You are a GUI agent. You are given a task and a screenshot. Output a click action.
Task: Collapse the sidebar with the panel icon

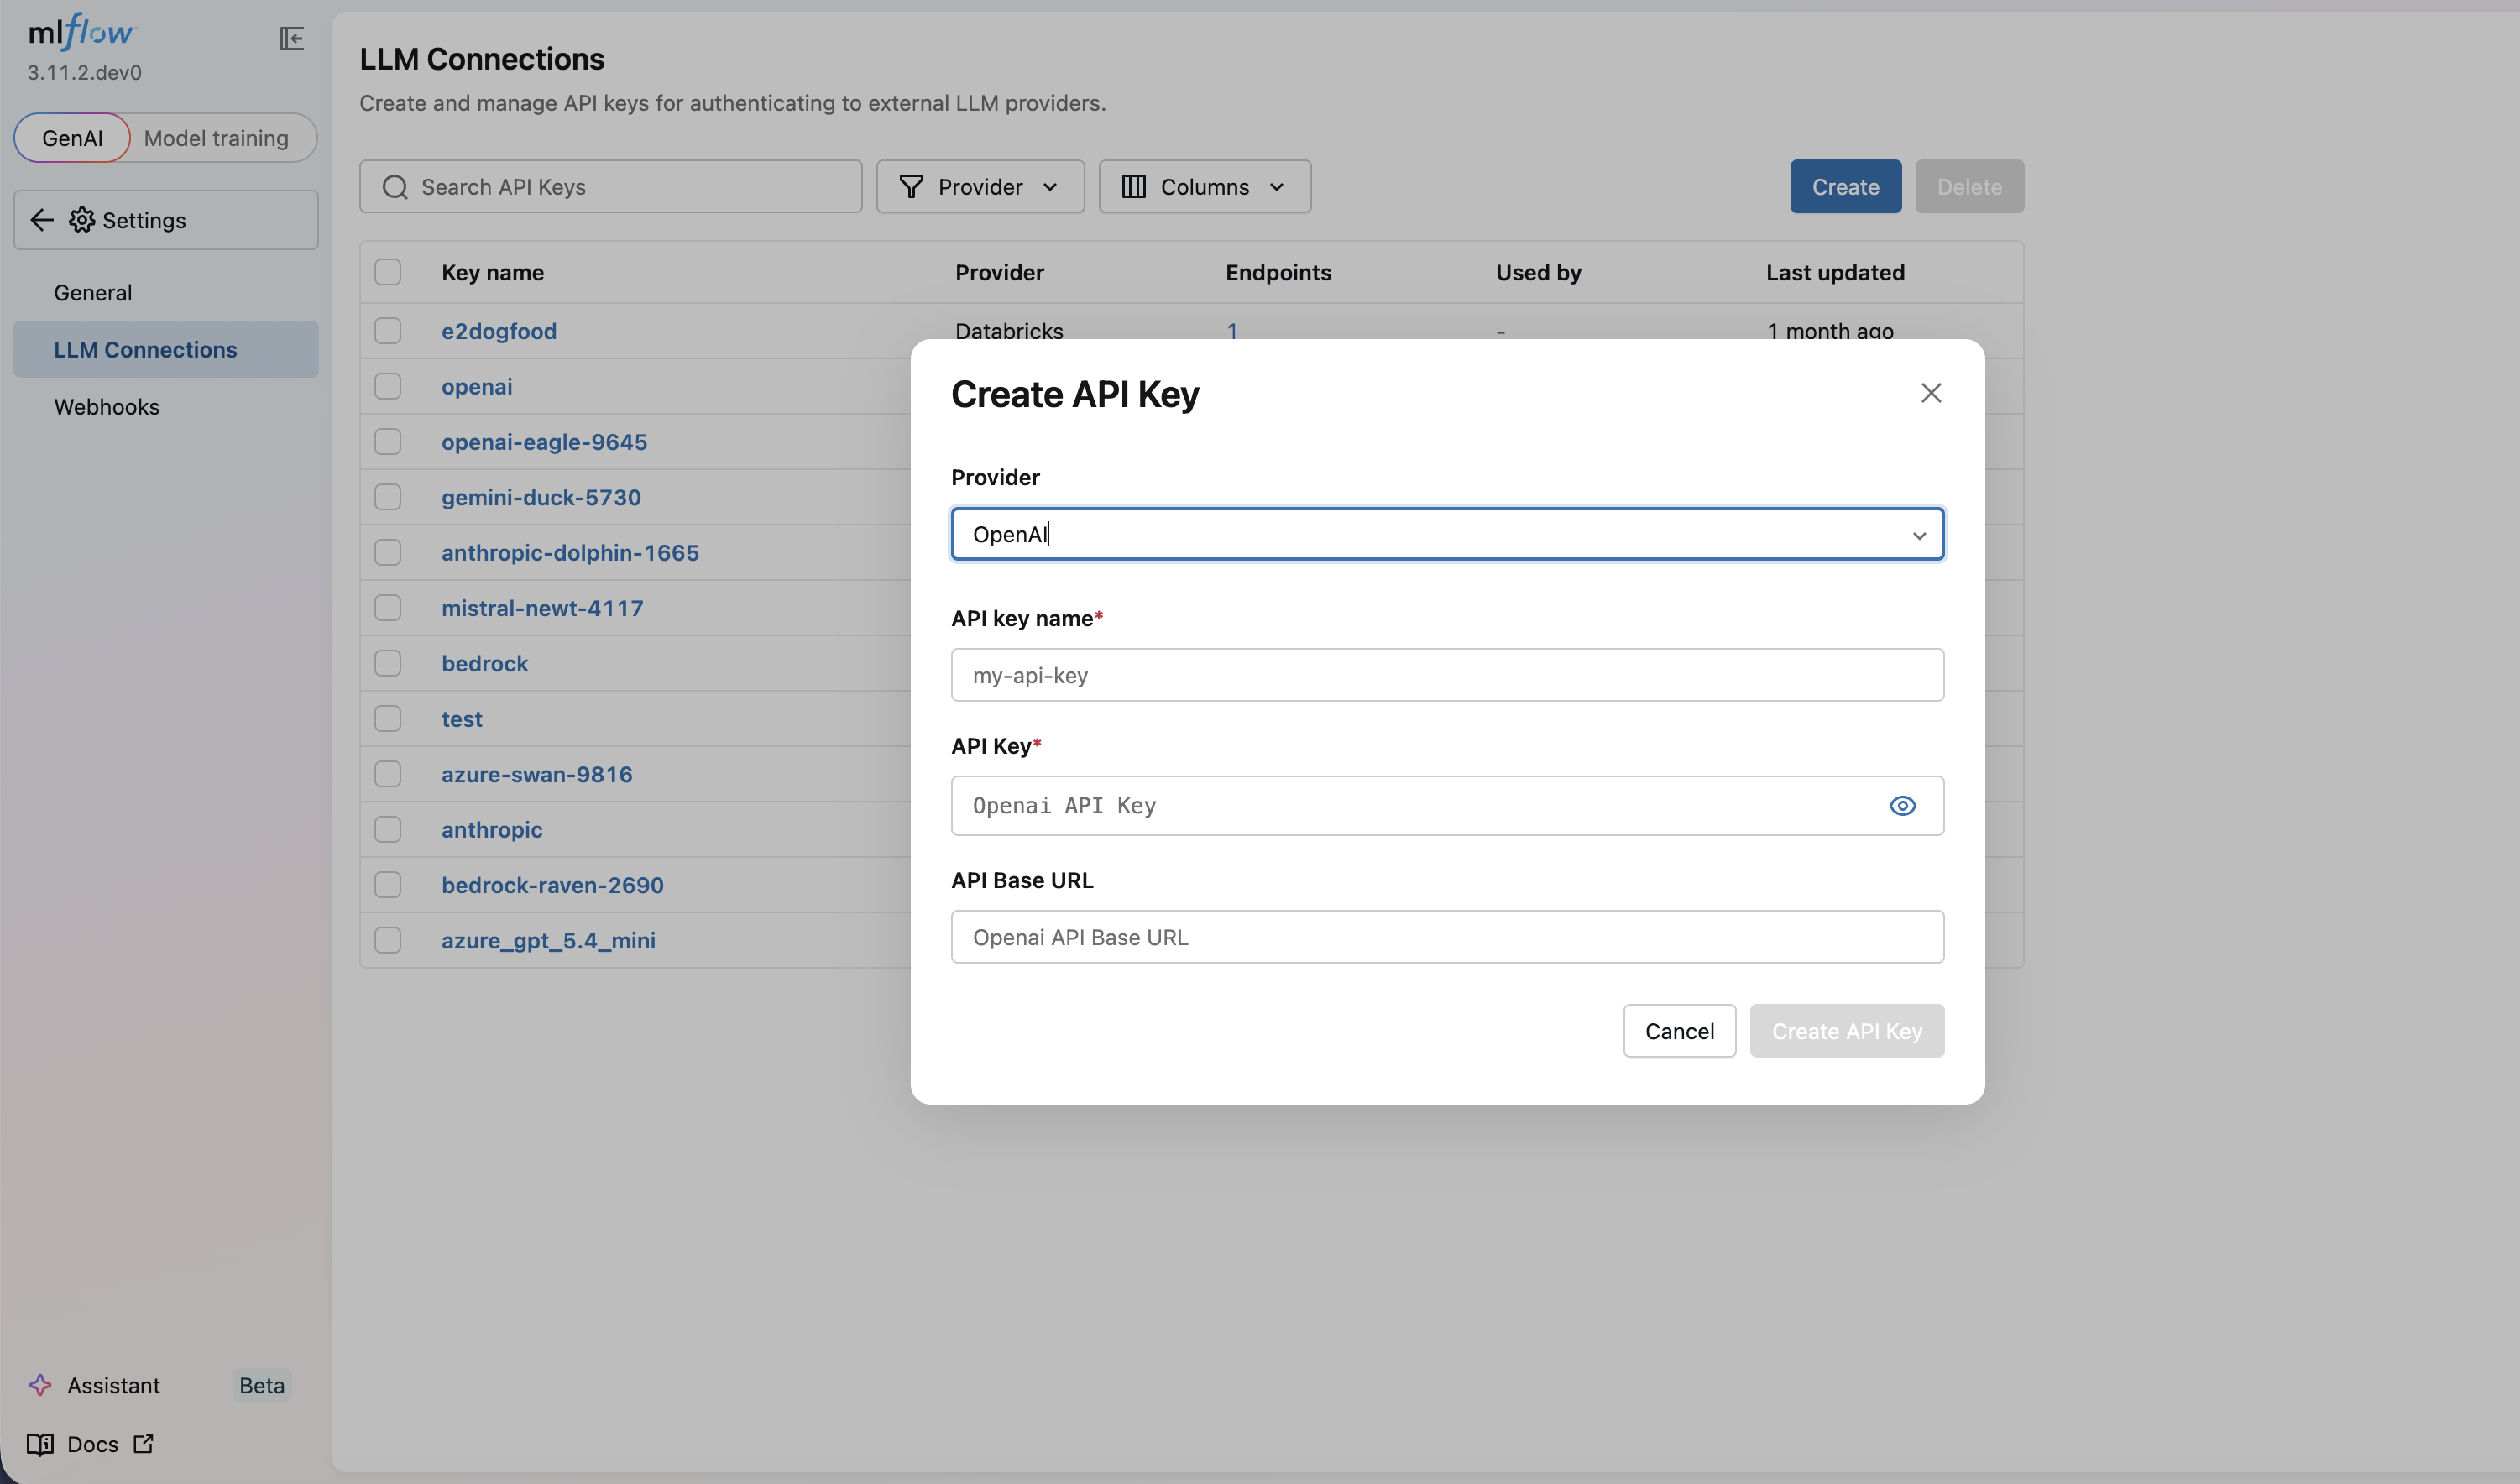[x=292, y=39]
